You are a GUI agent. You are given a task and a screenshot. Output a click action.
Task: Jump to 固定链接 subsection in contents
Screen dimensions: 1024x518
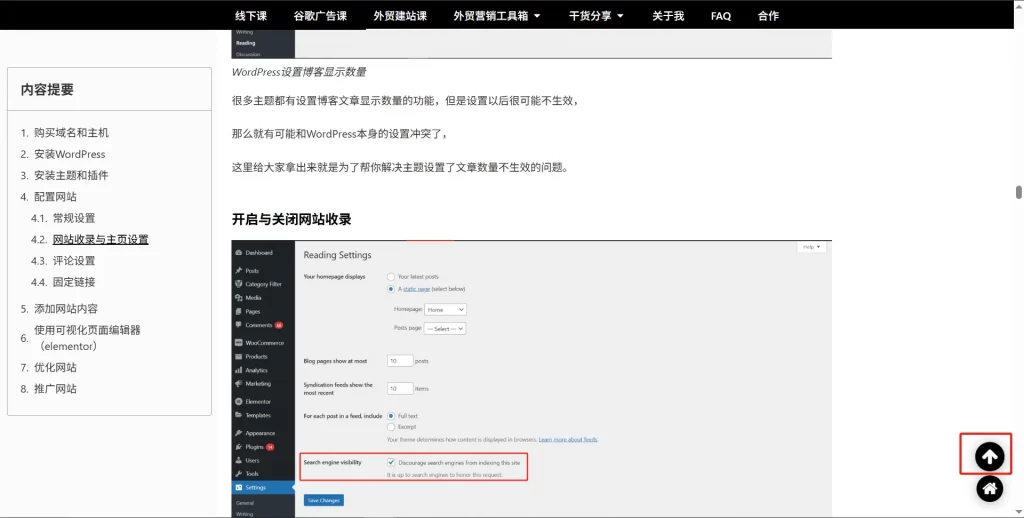pyautogui.click(x=74, y=282)
